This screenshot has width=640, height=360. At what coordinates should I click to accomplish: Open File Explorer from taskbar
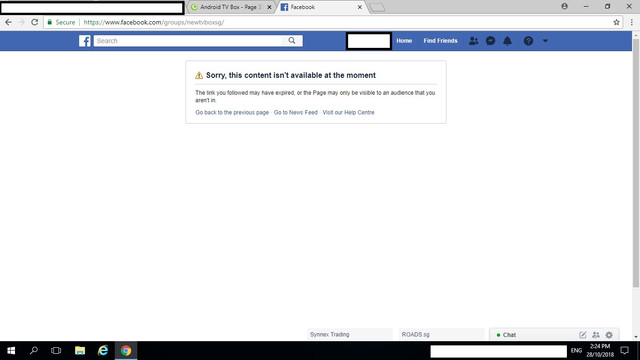(x=80, y=351)
